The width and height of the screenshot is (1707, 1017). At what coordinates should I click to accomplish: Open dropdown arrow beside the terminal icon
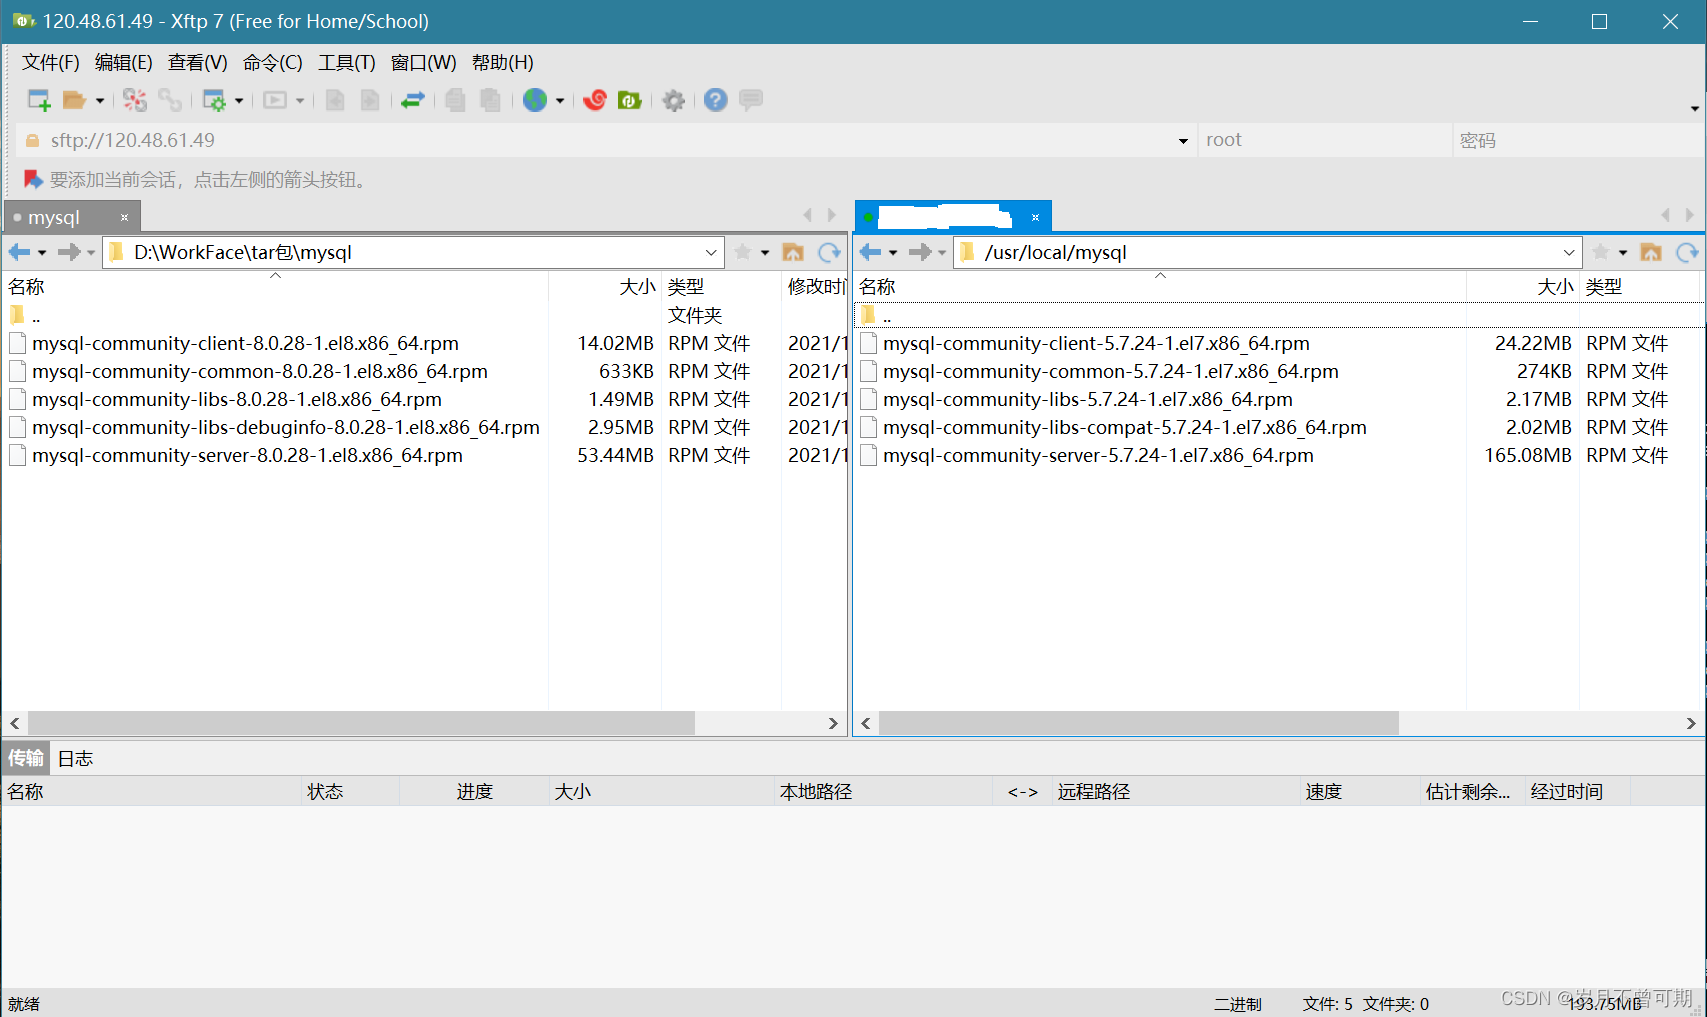[300, 101]
